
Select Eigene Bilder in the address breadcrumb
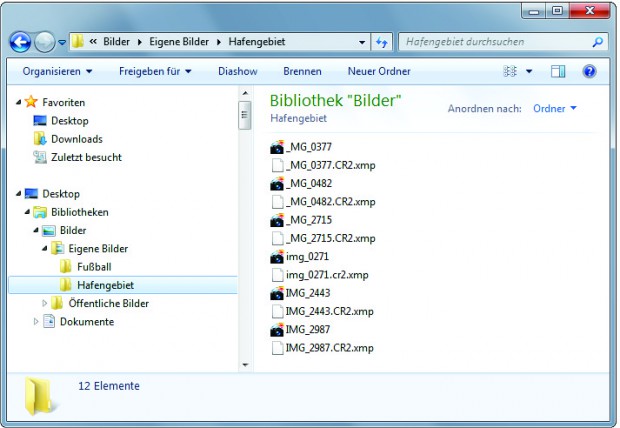[x=179, y=42]
